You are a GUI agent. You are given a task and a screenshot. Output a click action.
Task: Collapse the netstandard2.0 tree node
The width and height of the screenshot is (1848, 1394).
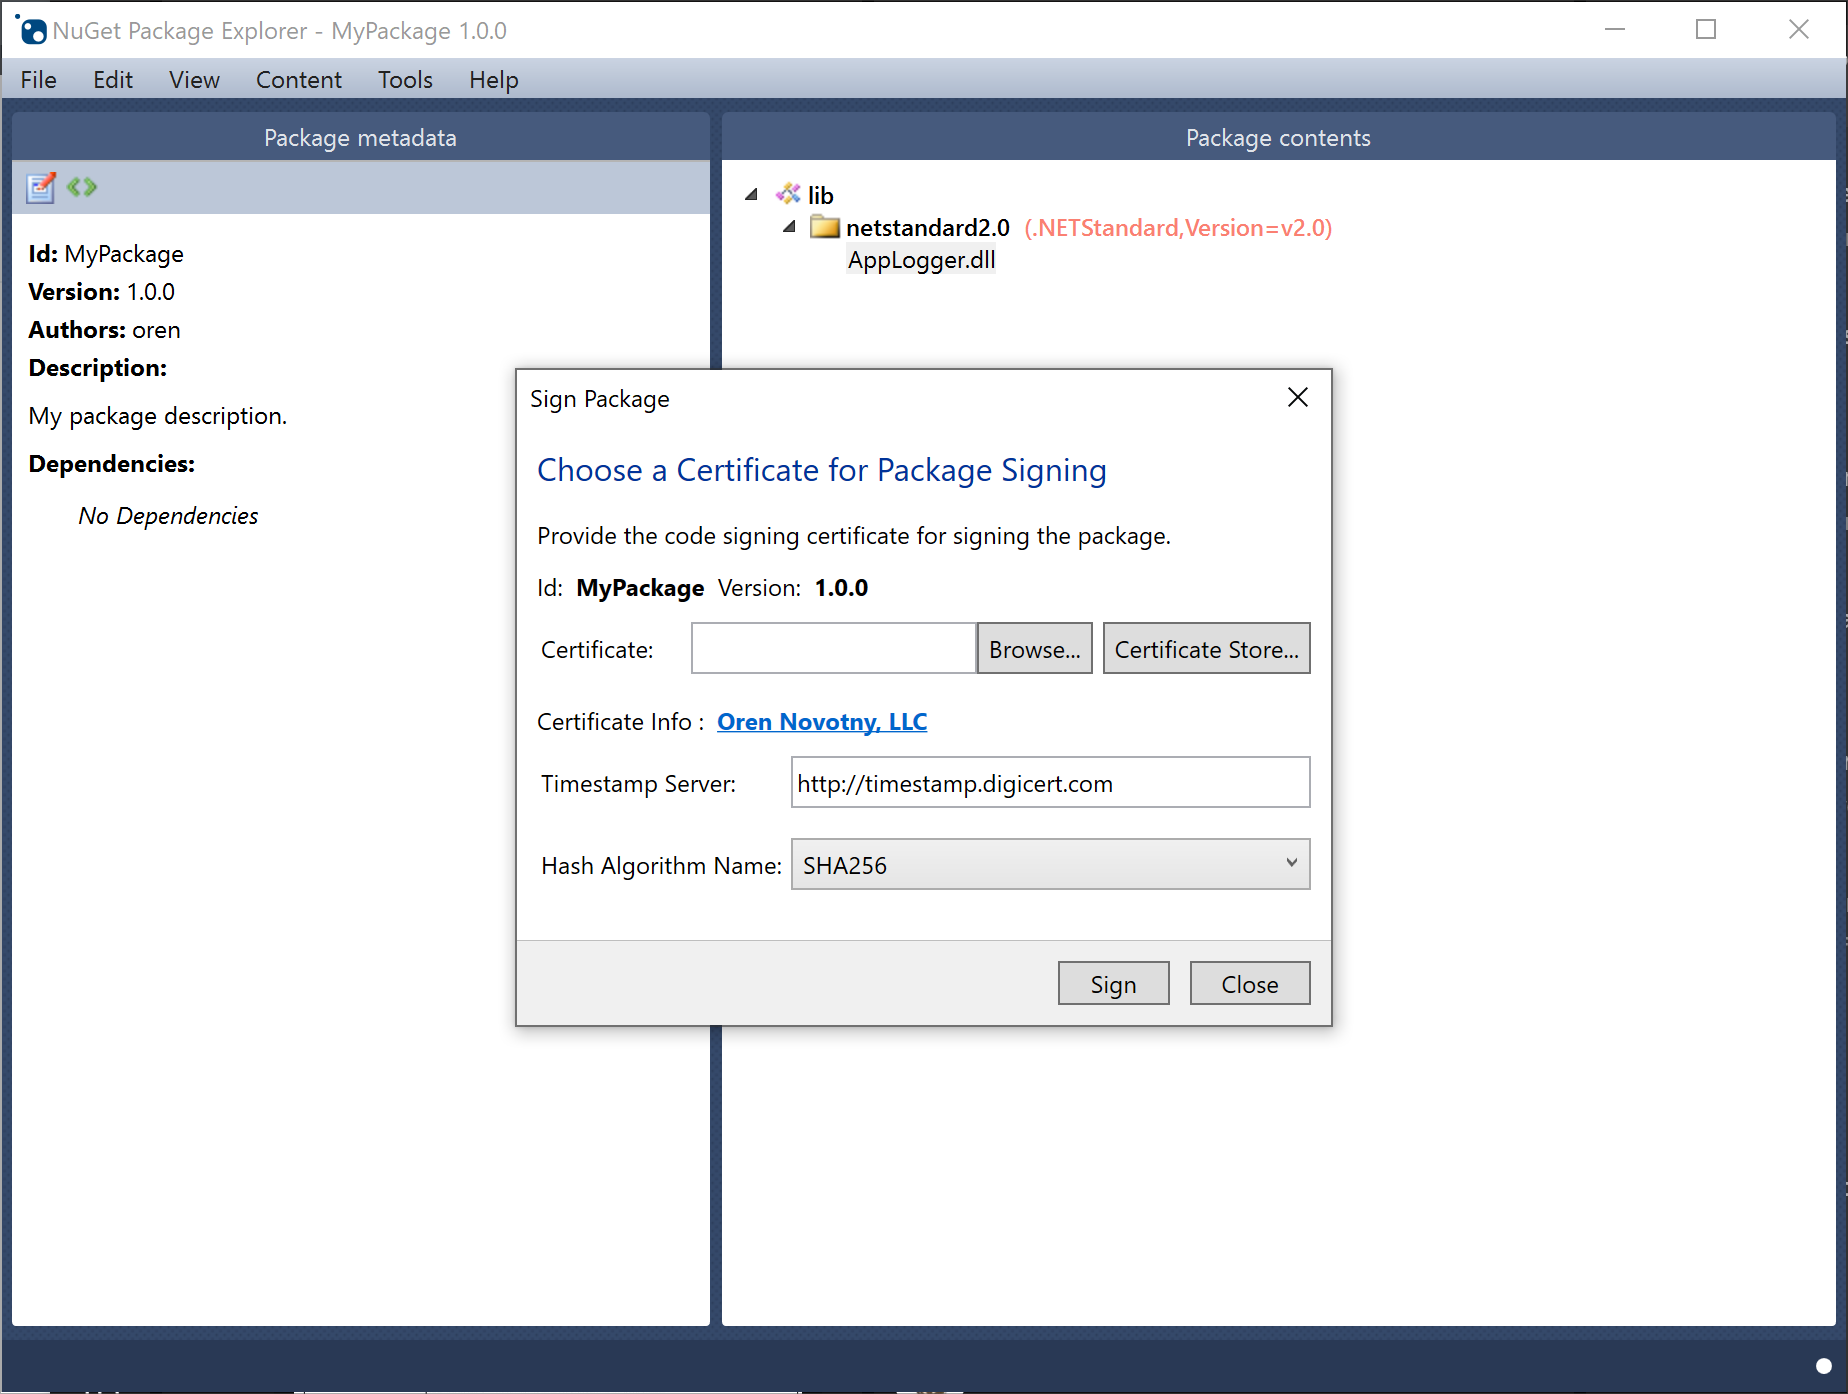(789, 227)
